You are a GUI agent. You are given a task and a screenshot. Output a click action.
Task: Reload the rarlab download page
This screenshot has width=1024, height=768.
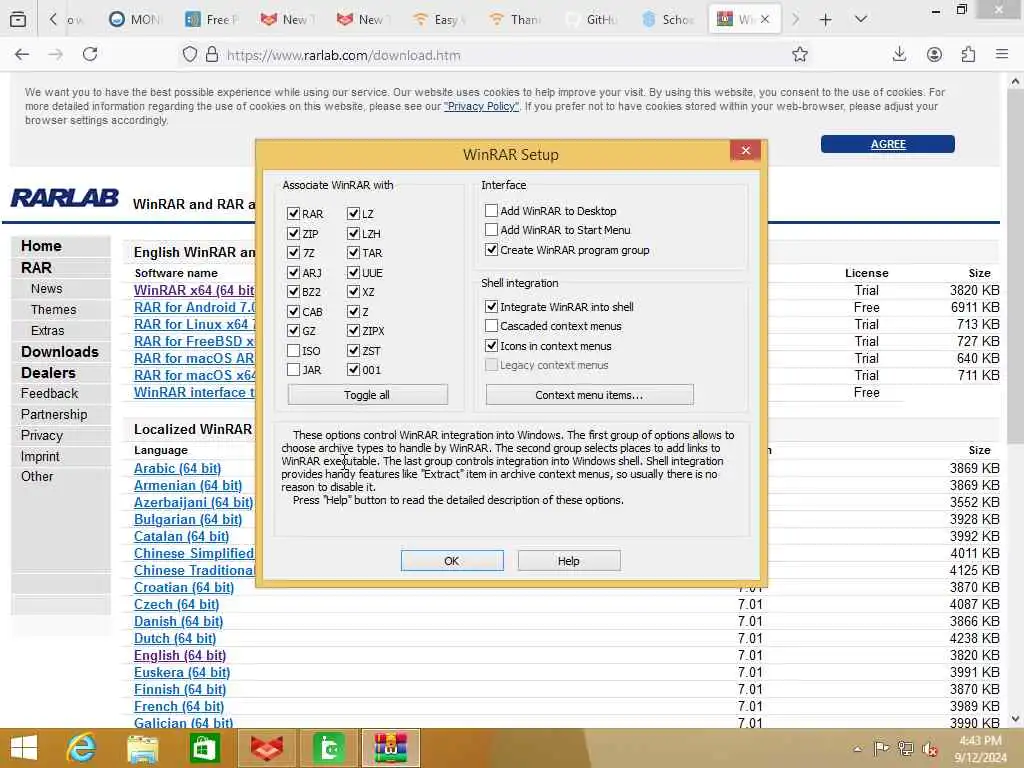pos(90,54)
